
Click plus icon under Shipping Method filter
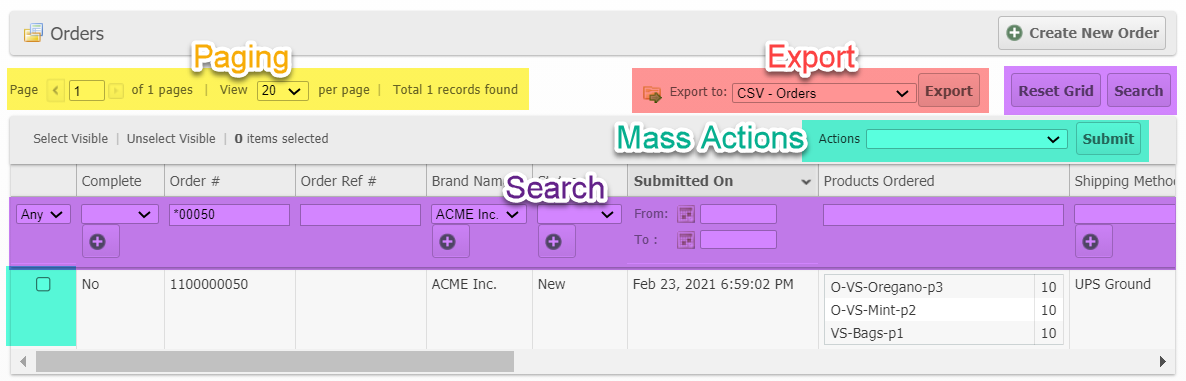[1093, 241]
